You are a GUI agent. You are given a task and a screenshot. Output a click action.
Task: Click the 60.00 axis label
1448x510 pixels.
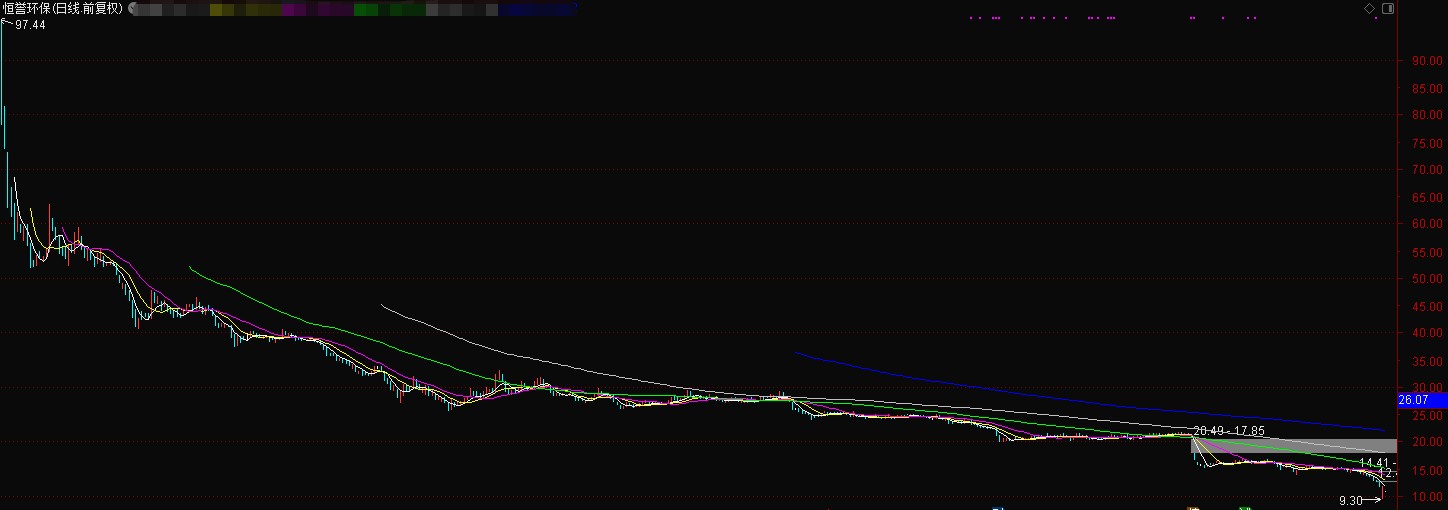click(x=1426, y=224)
